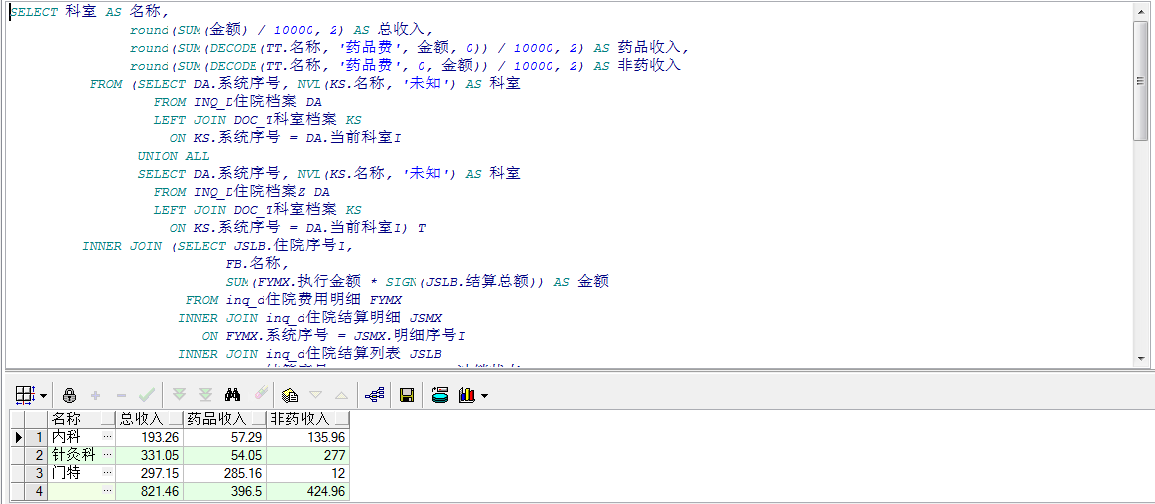Click the sort button on 药品收入 column header
Viewport: 1155px width, 504px height.
[258, 420]
